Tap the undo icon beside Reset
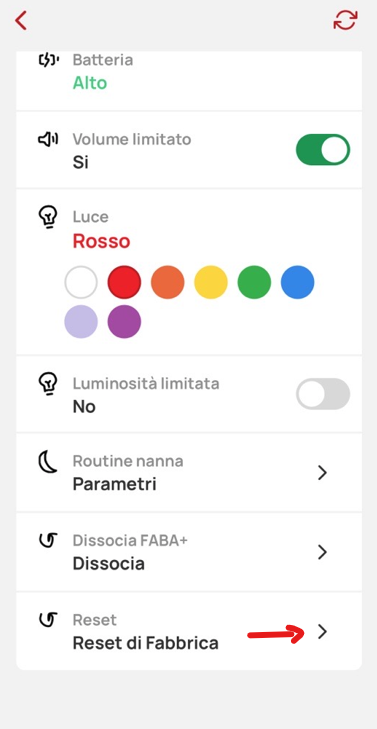Viewport: 377px width, 729px height. (x=48, y=619)
